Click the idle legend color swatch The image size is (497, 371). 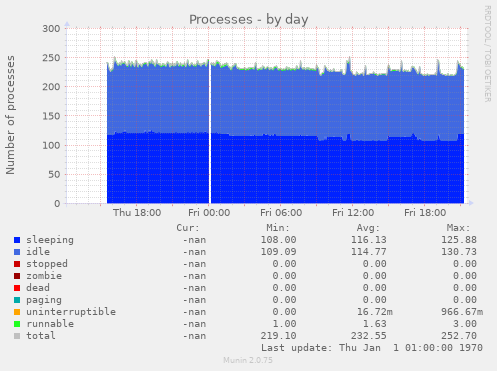[x=17, y=252]
